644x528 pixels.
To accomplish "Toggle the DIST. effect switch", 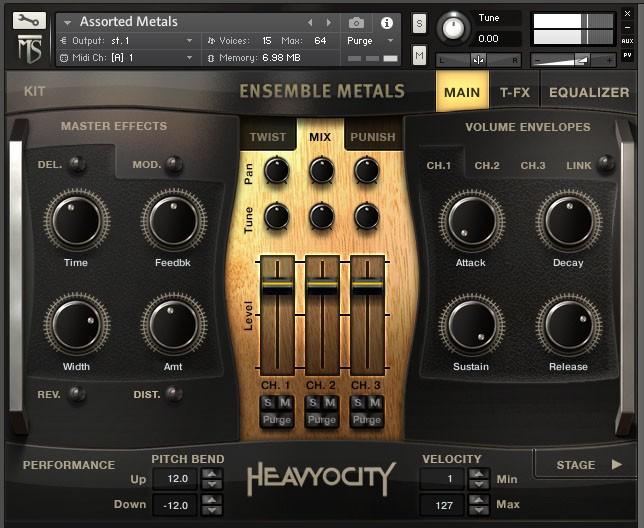I will click(x=174, y=394).
